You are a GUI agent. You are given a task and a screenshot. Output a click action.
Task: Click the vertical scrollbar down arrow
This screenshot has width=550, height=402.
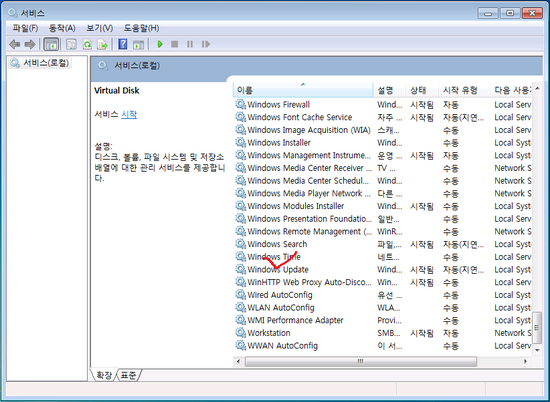coord(537,350)
